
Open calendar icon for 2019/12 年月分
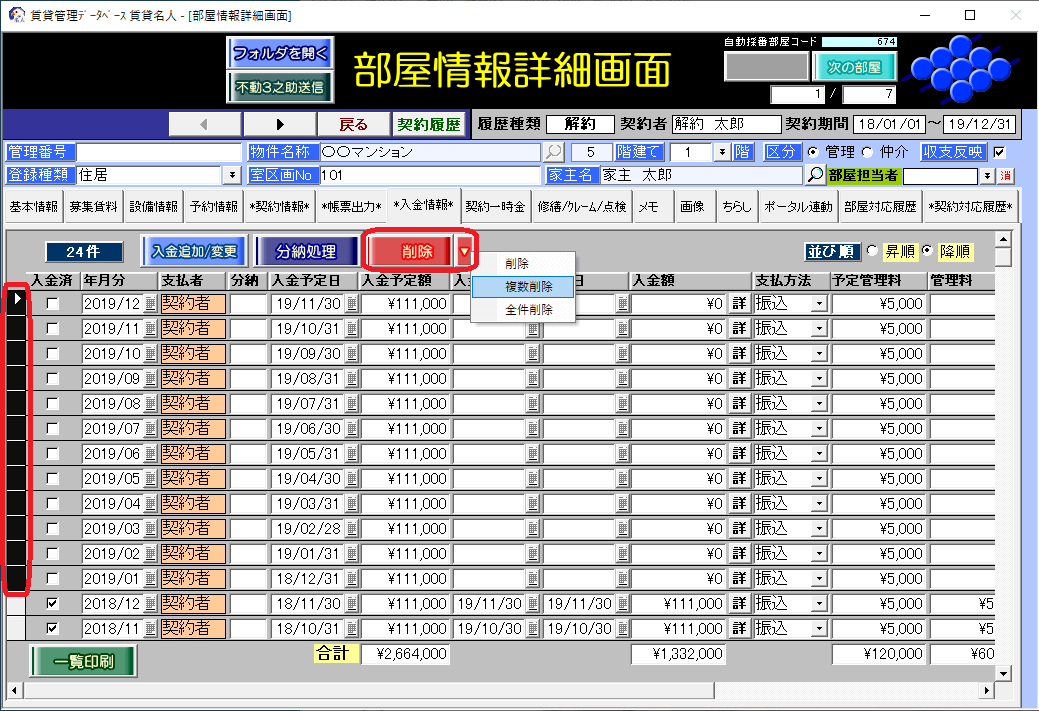click(151, 304)
